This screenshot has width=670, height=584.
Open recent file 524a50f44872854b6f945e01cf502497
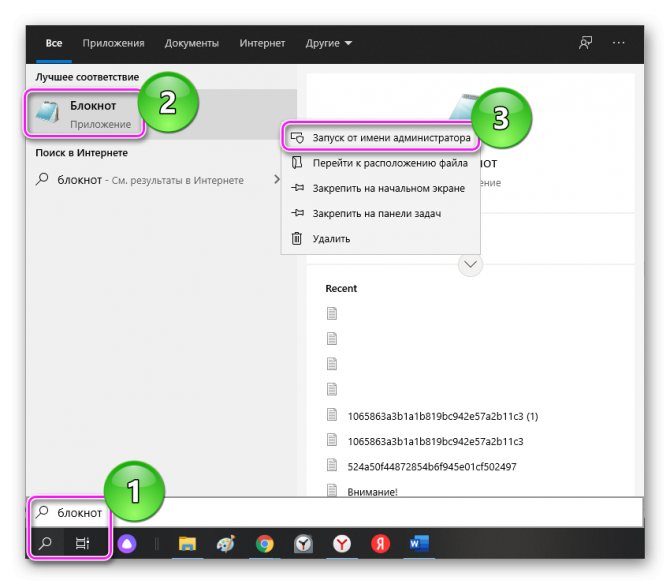point(432,467)
